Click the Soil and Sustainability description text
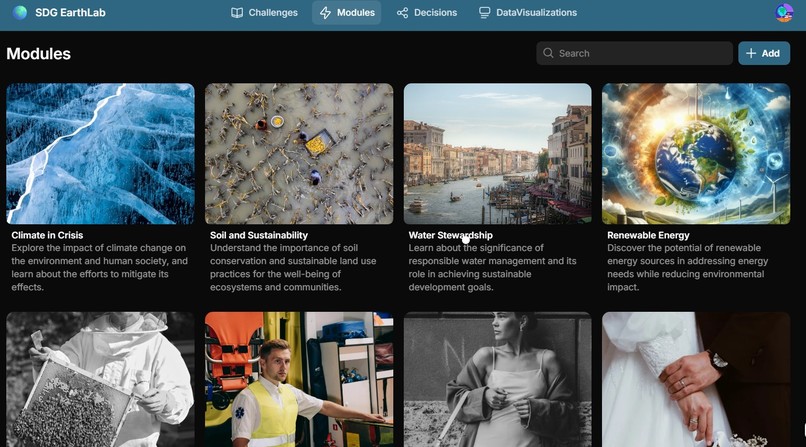806x447 pixels. tap(293, 268)
